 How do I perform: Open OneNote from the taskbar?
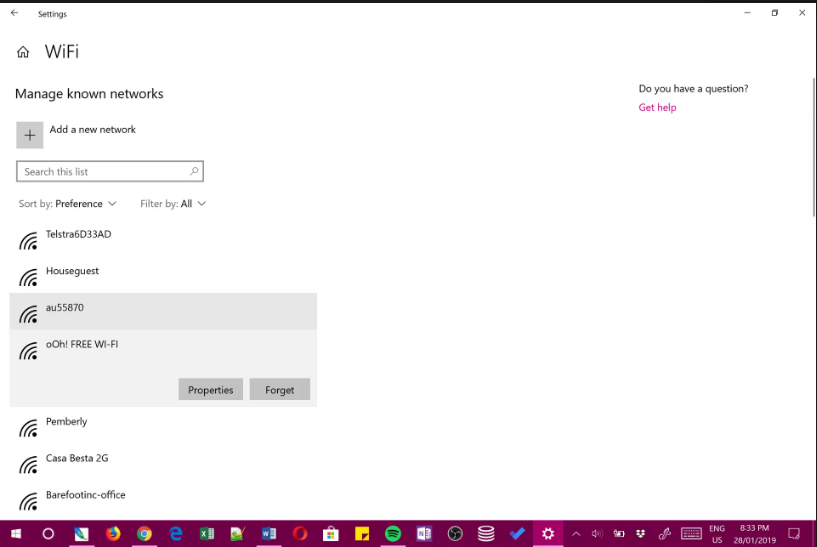424,533
